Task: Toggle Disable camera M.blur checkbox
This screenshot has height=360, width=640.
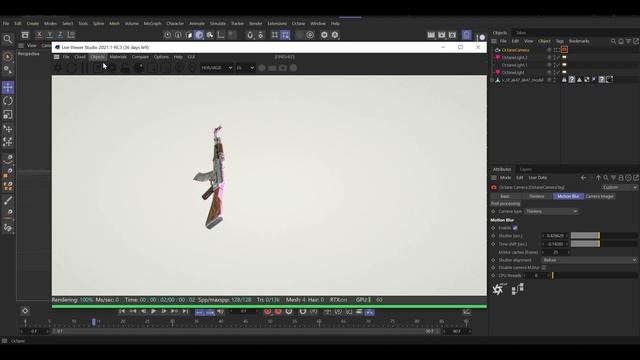Action: [544, 268]
